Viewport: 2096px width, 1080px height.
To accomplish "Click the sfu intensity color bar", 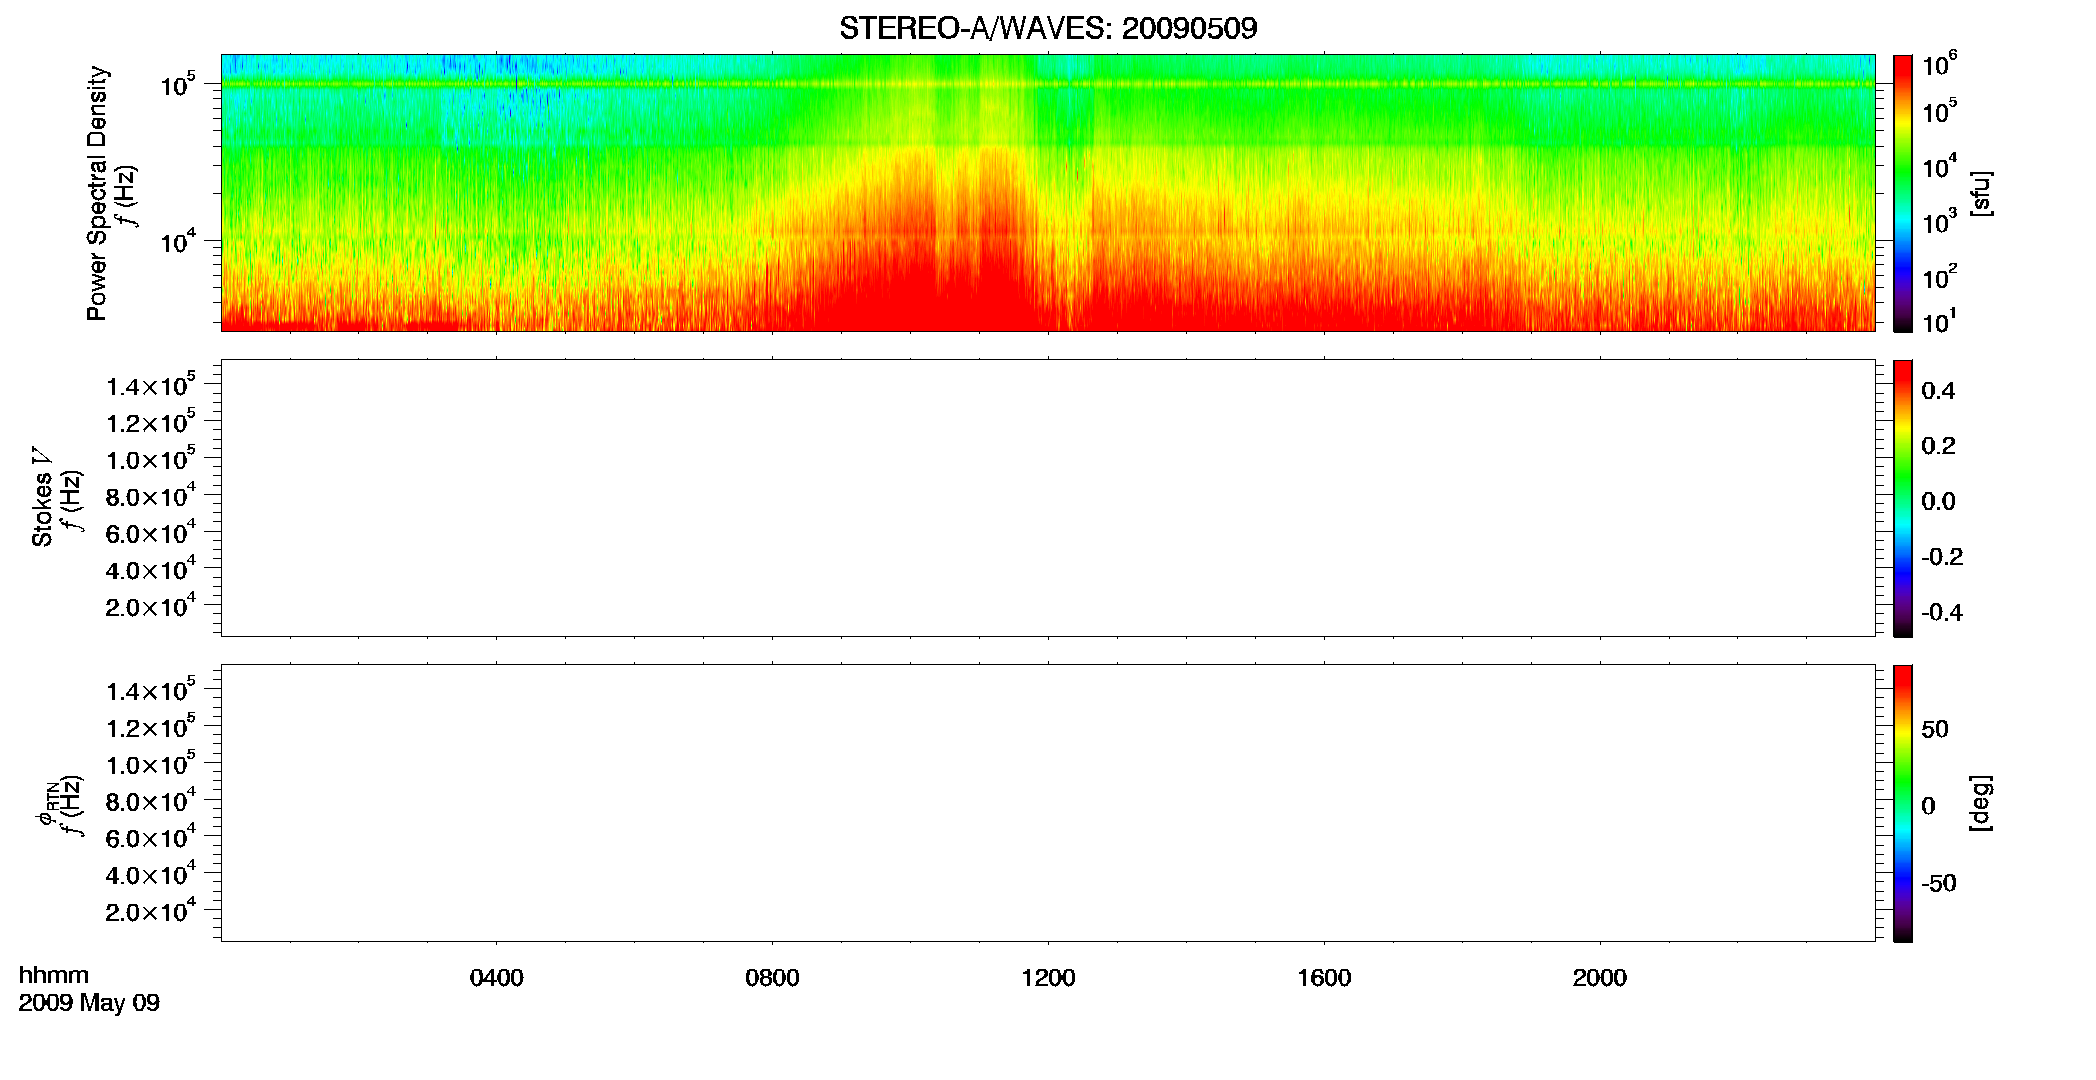I will tap(1903, 193).
